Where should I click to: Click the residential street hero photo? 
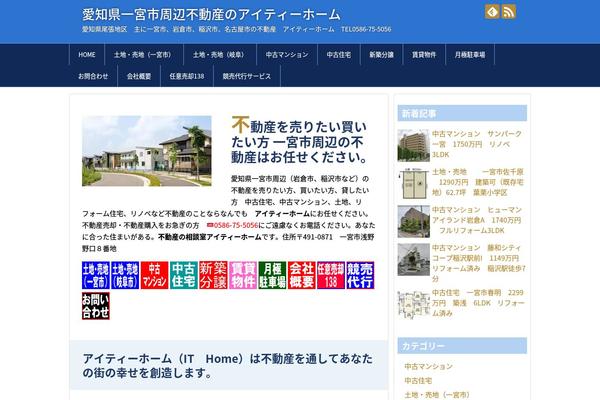click(147, 151)
